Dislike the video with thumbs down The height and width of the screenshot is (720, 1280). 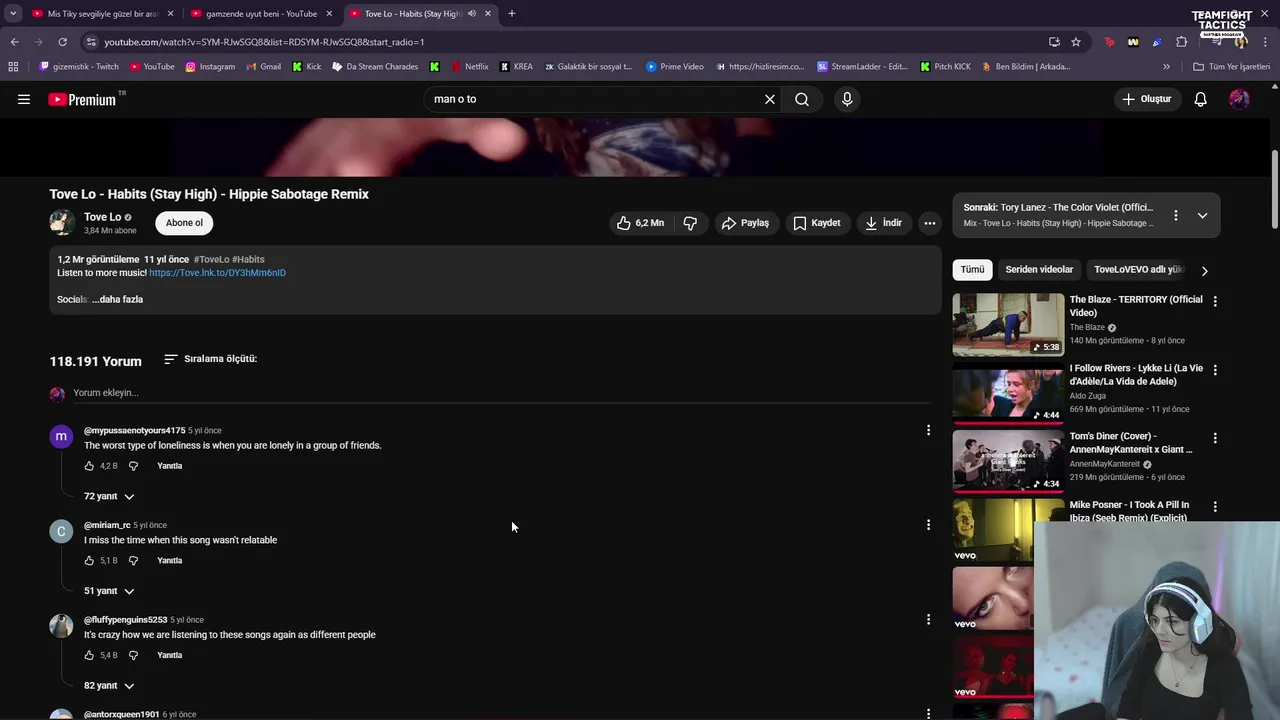click(x=690, y=223)
